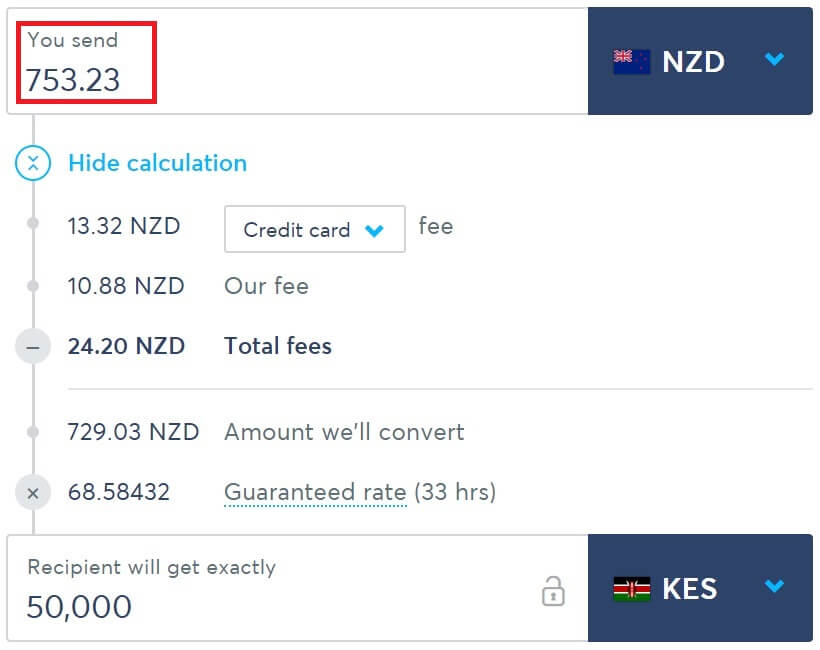Click the 68.58432 exchange rate value
The height and width of the screenshot is (650, 820).
point(119,492)
